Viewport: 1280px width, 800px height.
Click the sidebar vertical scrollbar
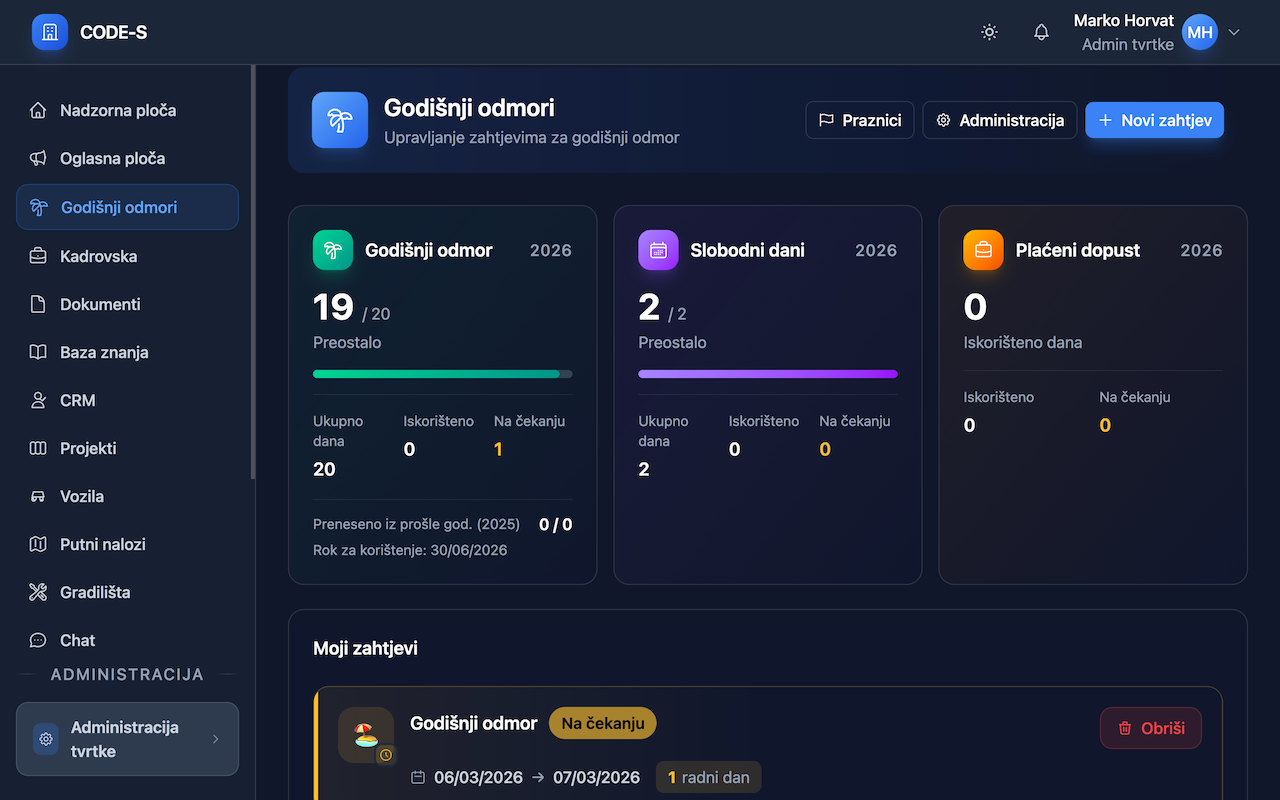(253, 270)
